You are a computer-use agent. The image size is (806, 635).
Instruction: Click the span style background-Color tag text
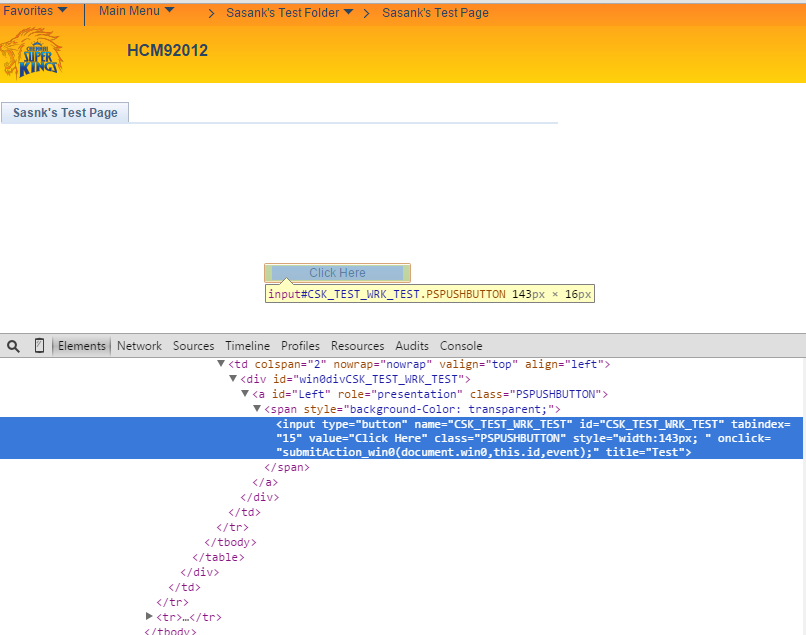pos(412,409)
